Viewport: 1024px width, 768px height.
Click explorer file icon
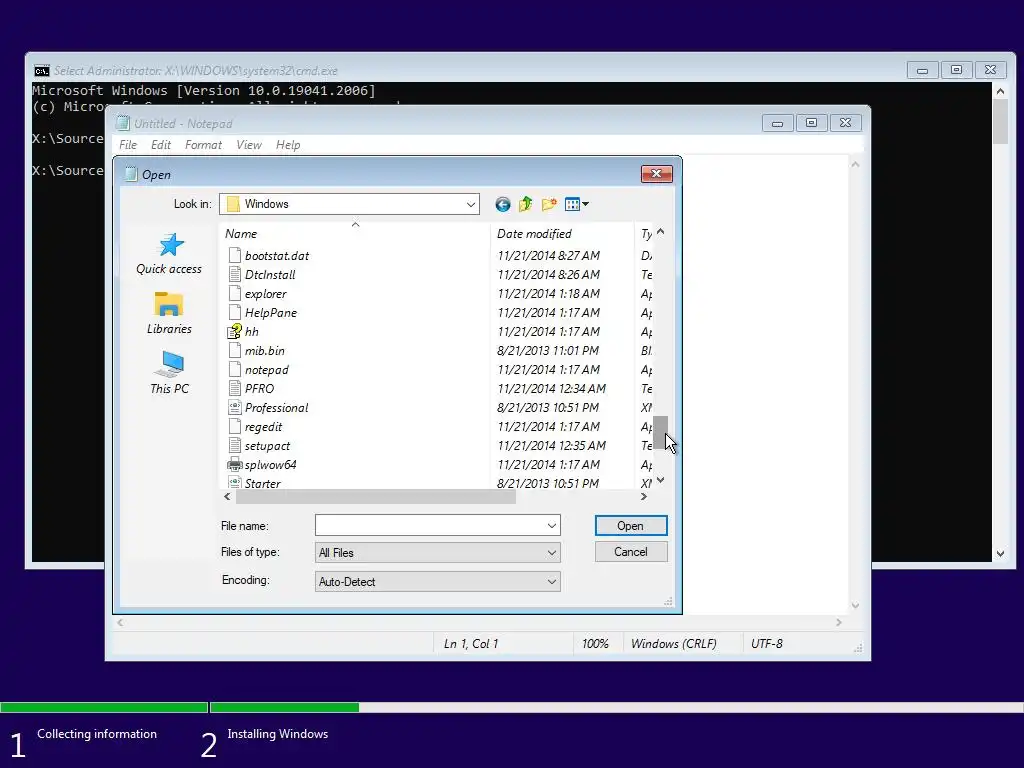pos(235,293)
